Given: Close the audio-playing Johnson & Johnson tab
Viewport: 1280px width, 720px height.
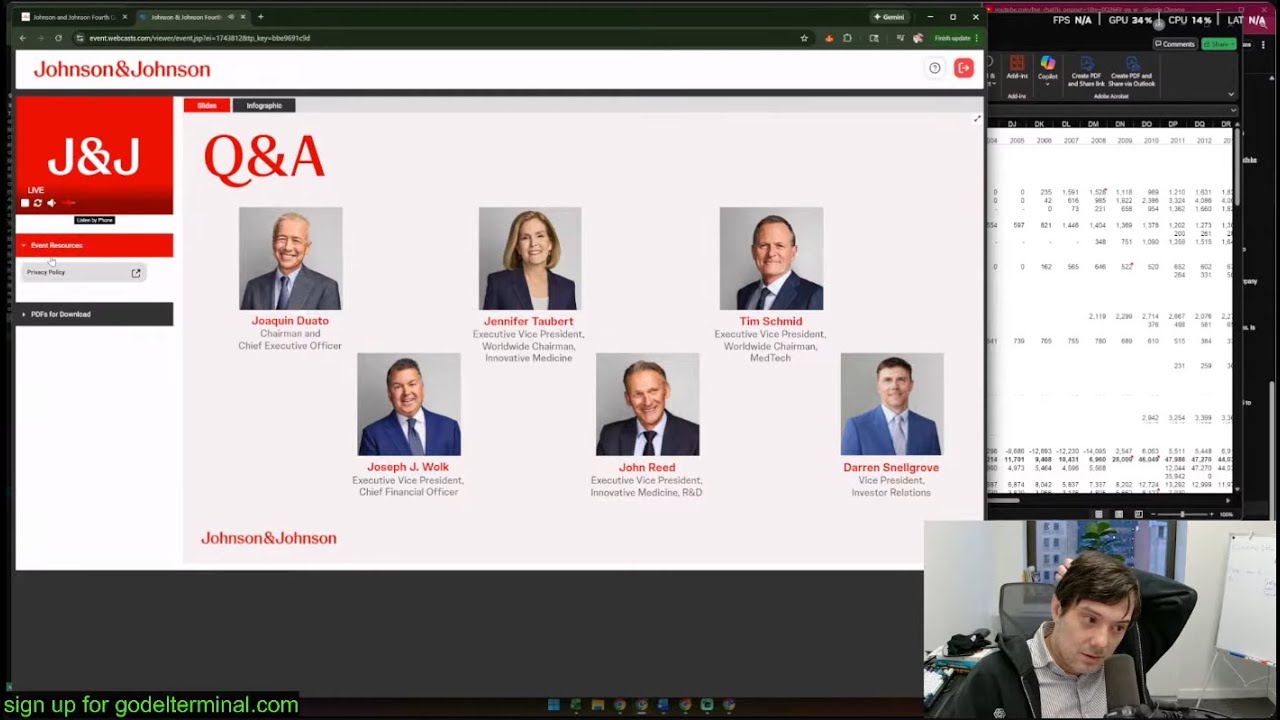Looking at the screenshot, I should (x=243, y=17).
